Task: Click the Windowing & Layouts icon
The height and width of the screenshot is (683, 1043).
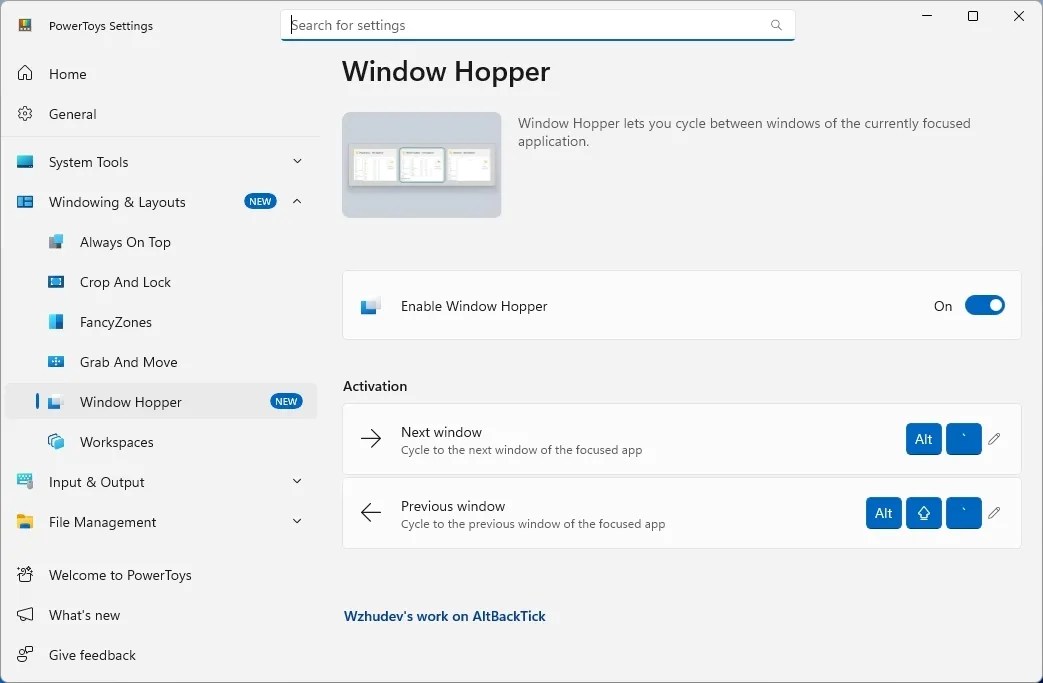Action: point(25,202)
